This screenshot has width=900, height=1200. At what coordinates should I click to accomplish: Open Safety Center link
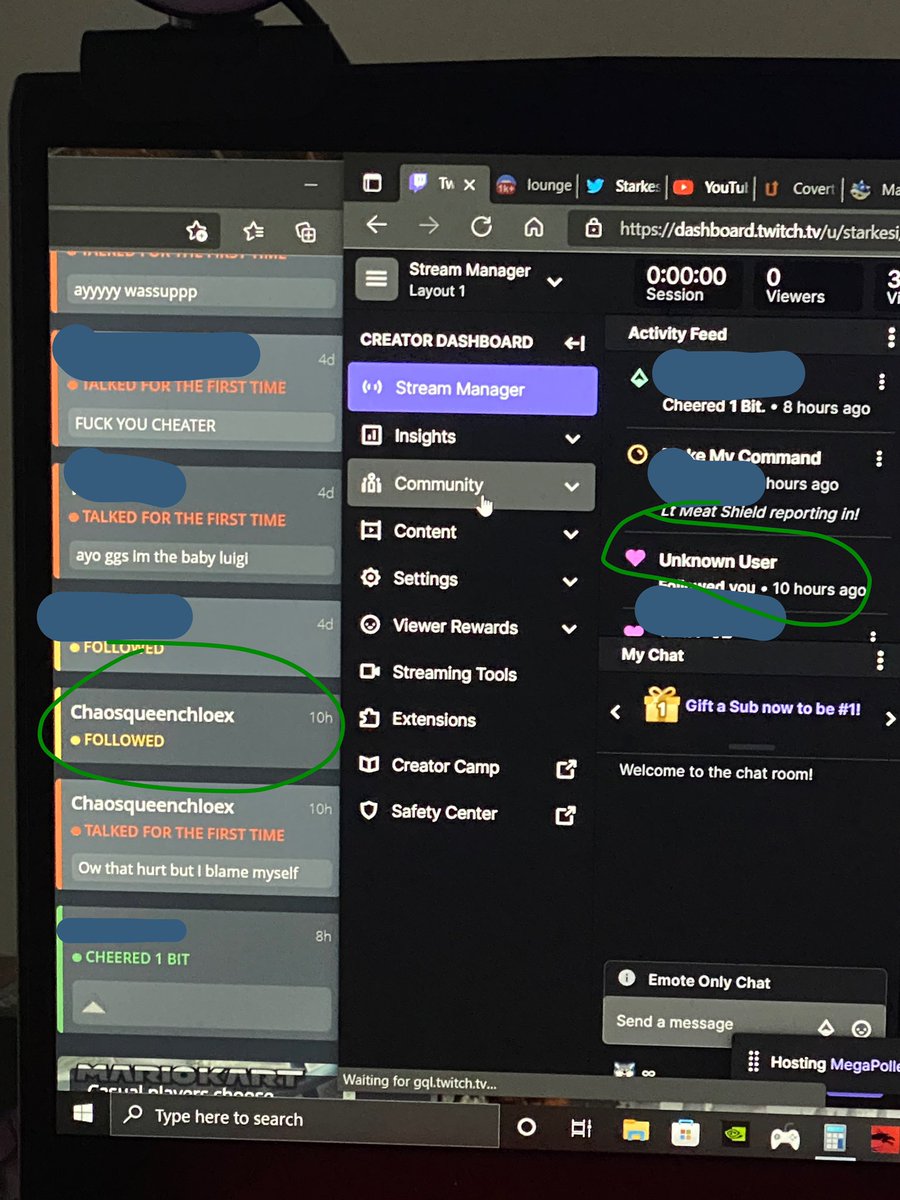(444, 812)
